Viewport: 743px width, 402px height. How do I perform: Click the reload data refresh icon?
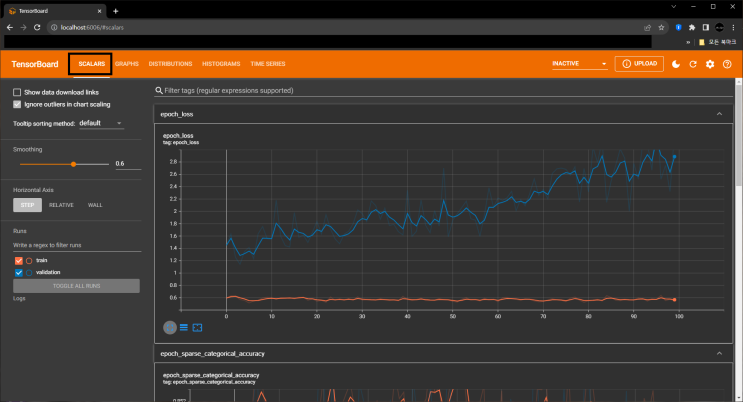click(x=693, y=64)
